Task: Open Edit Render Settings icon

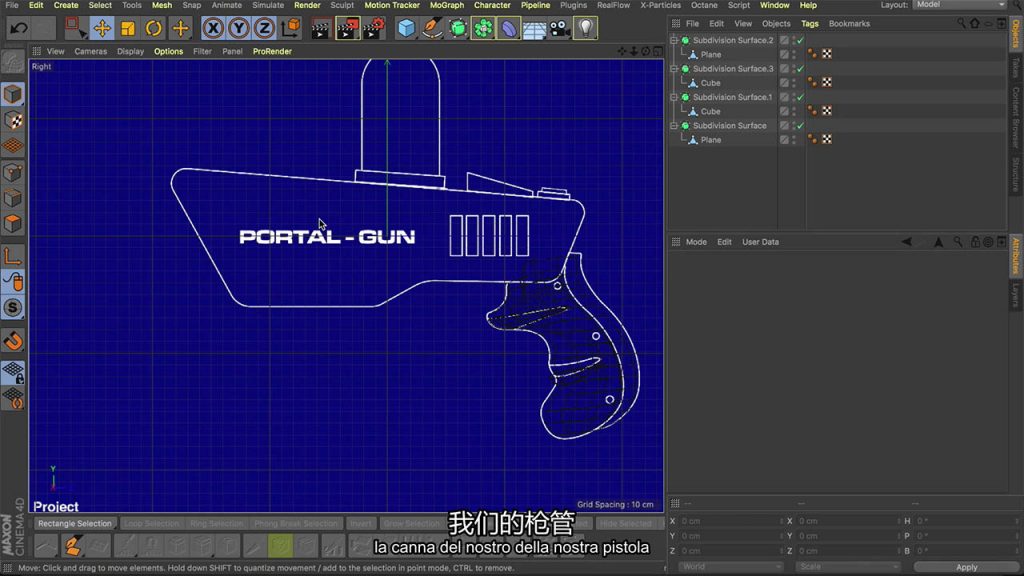Action: click(374, 28)
